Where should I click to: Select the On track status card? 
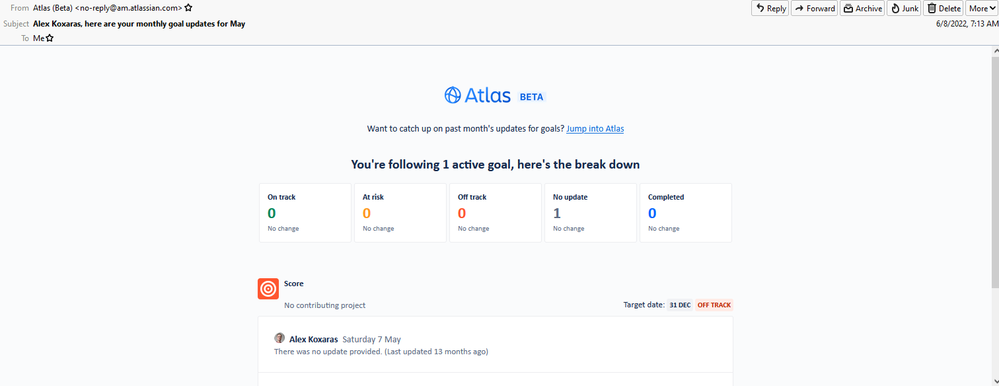point(305,213)
